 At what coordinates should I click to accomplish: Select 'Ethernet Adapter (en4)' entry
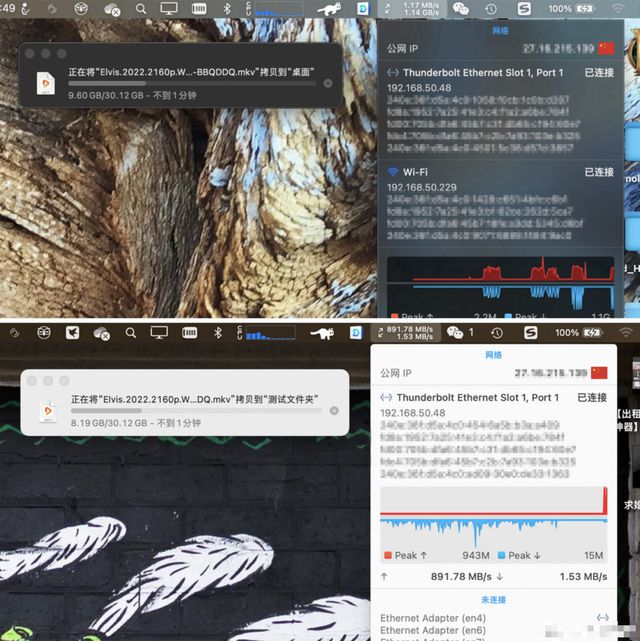pyautogui.click(x=433, y=618)
